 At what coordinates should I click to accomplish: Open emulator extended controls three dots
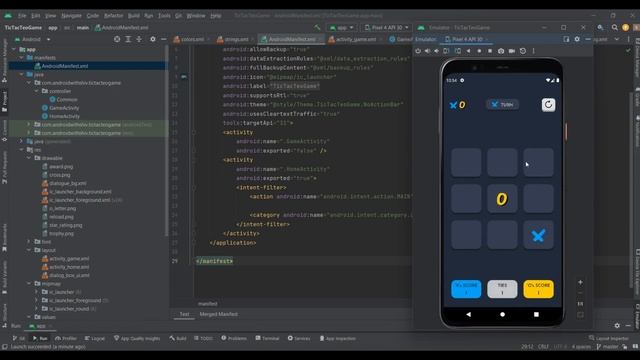pyautogui.click(x=533, y=51)
